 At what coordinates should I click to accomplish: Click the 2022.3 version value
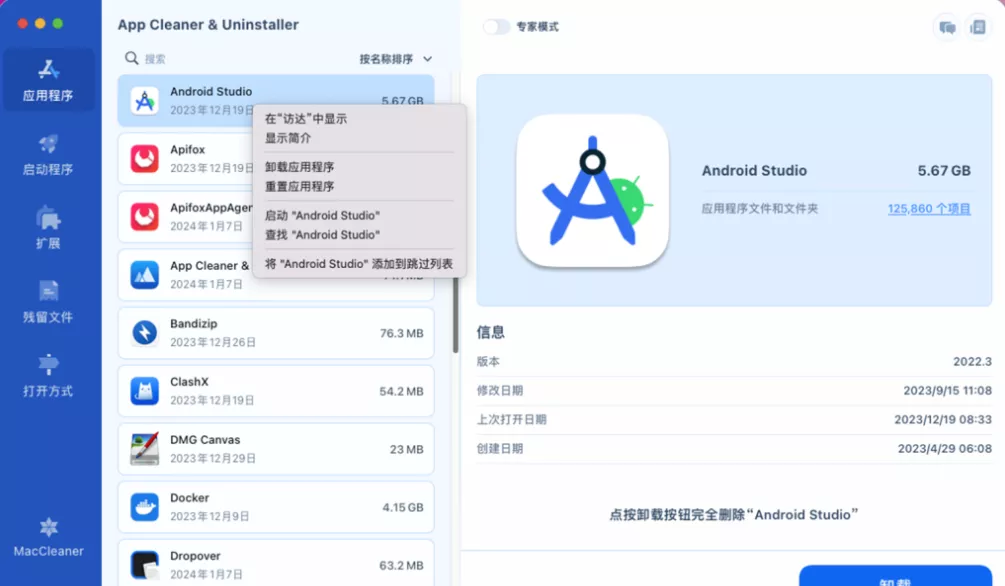[972, 362]
